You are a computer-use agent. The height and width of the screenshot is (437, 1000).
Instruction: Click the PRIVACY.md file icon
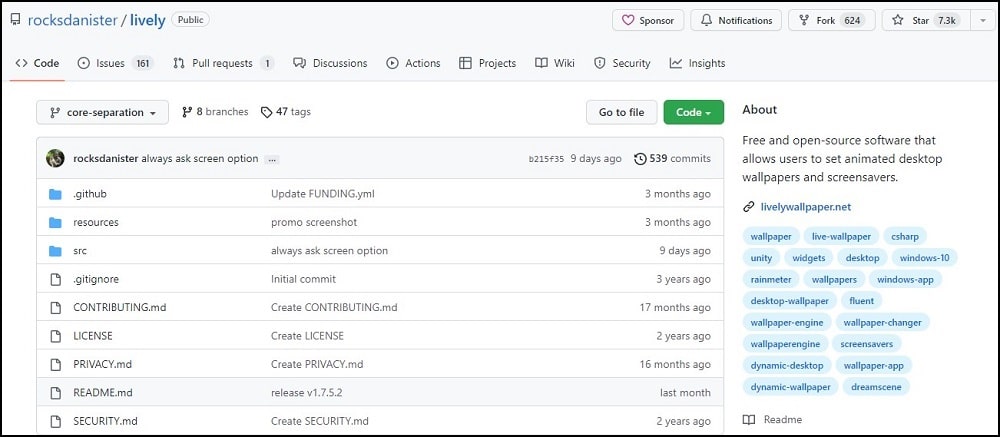pos(55,364)
